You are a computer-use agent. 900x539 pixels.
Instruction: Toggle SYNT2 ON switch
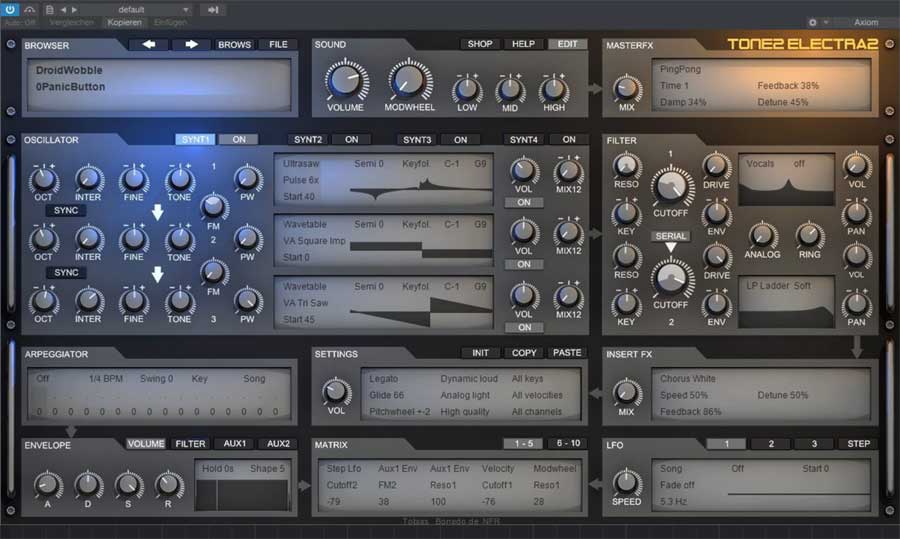(351, 139)
